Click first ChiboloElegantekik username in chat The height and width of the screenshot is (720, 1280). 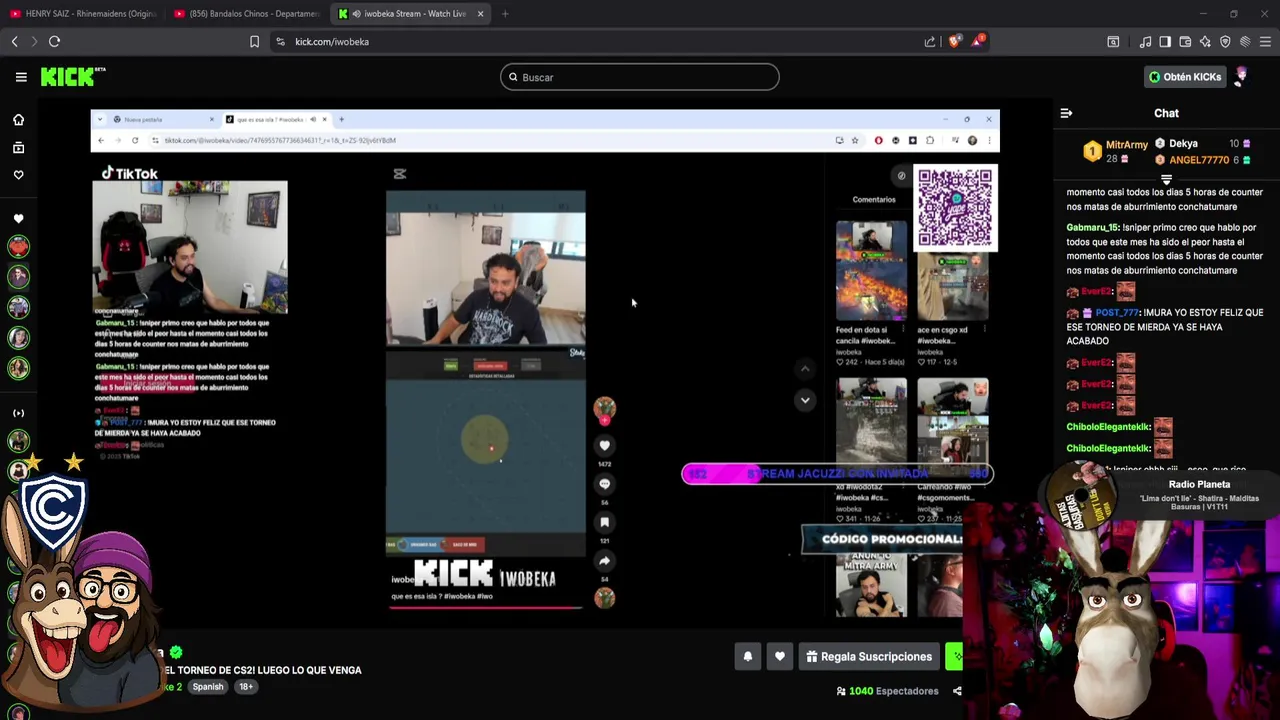1109,427
